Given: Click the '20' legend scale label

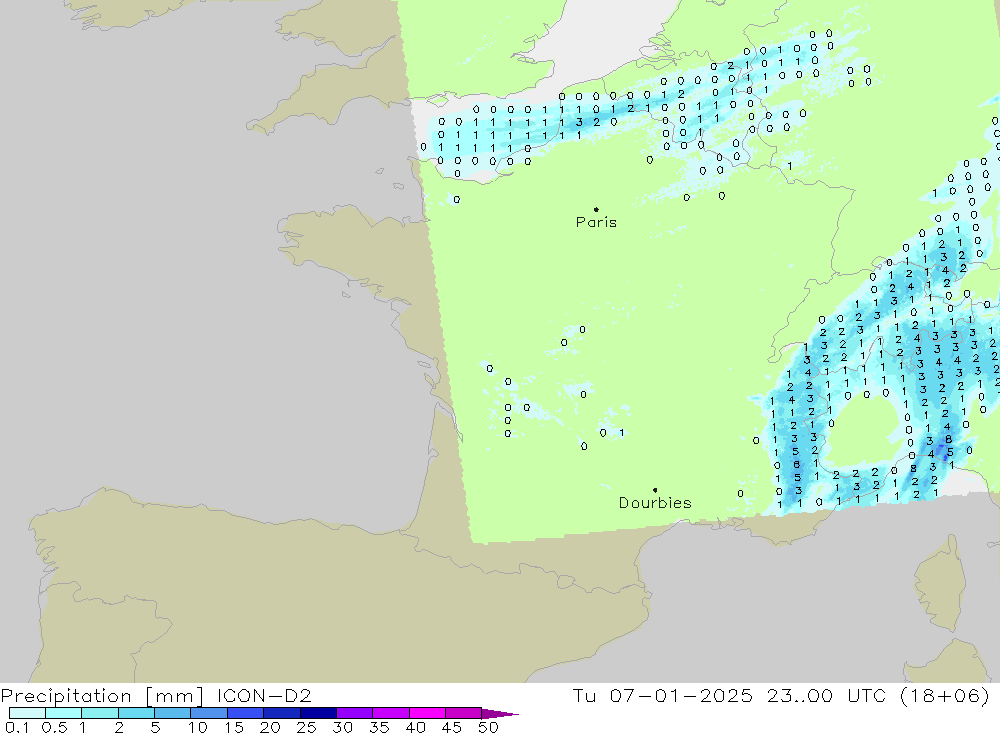Looking at the screenshot, I should tap(270, 727).
